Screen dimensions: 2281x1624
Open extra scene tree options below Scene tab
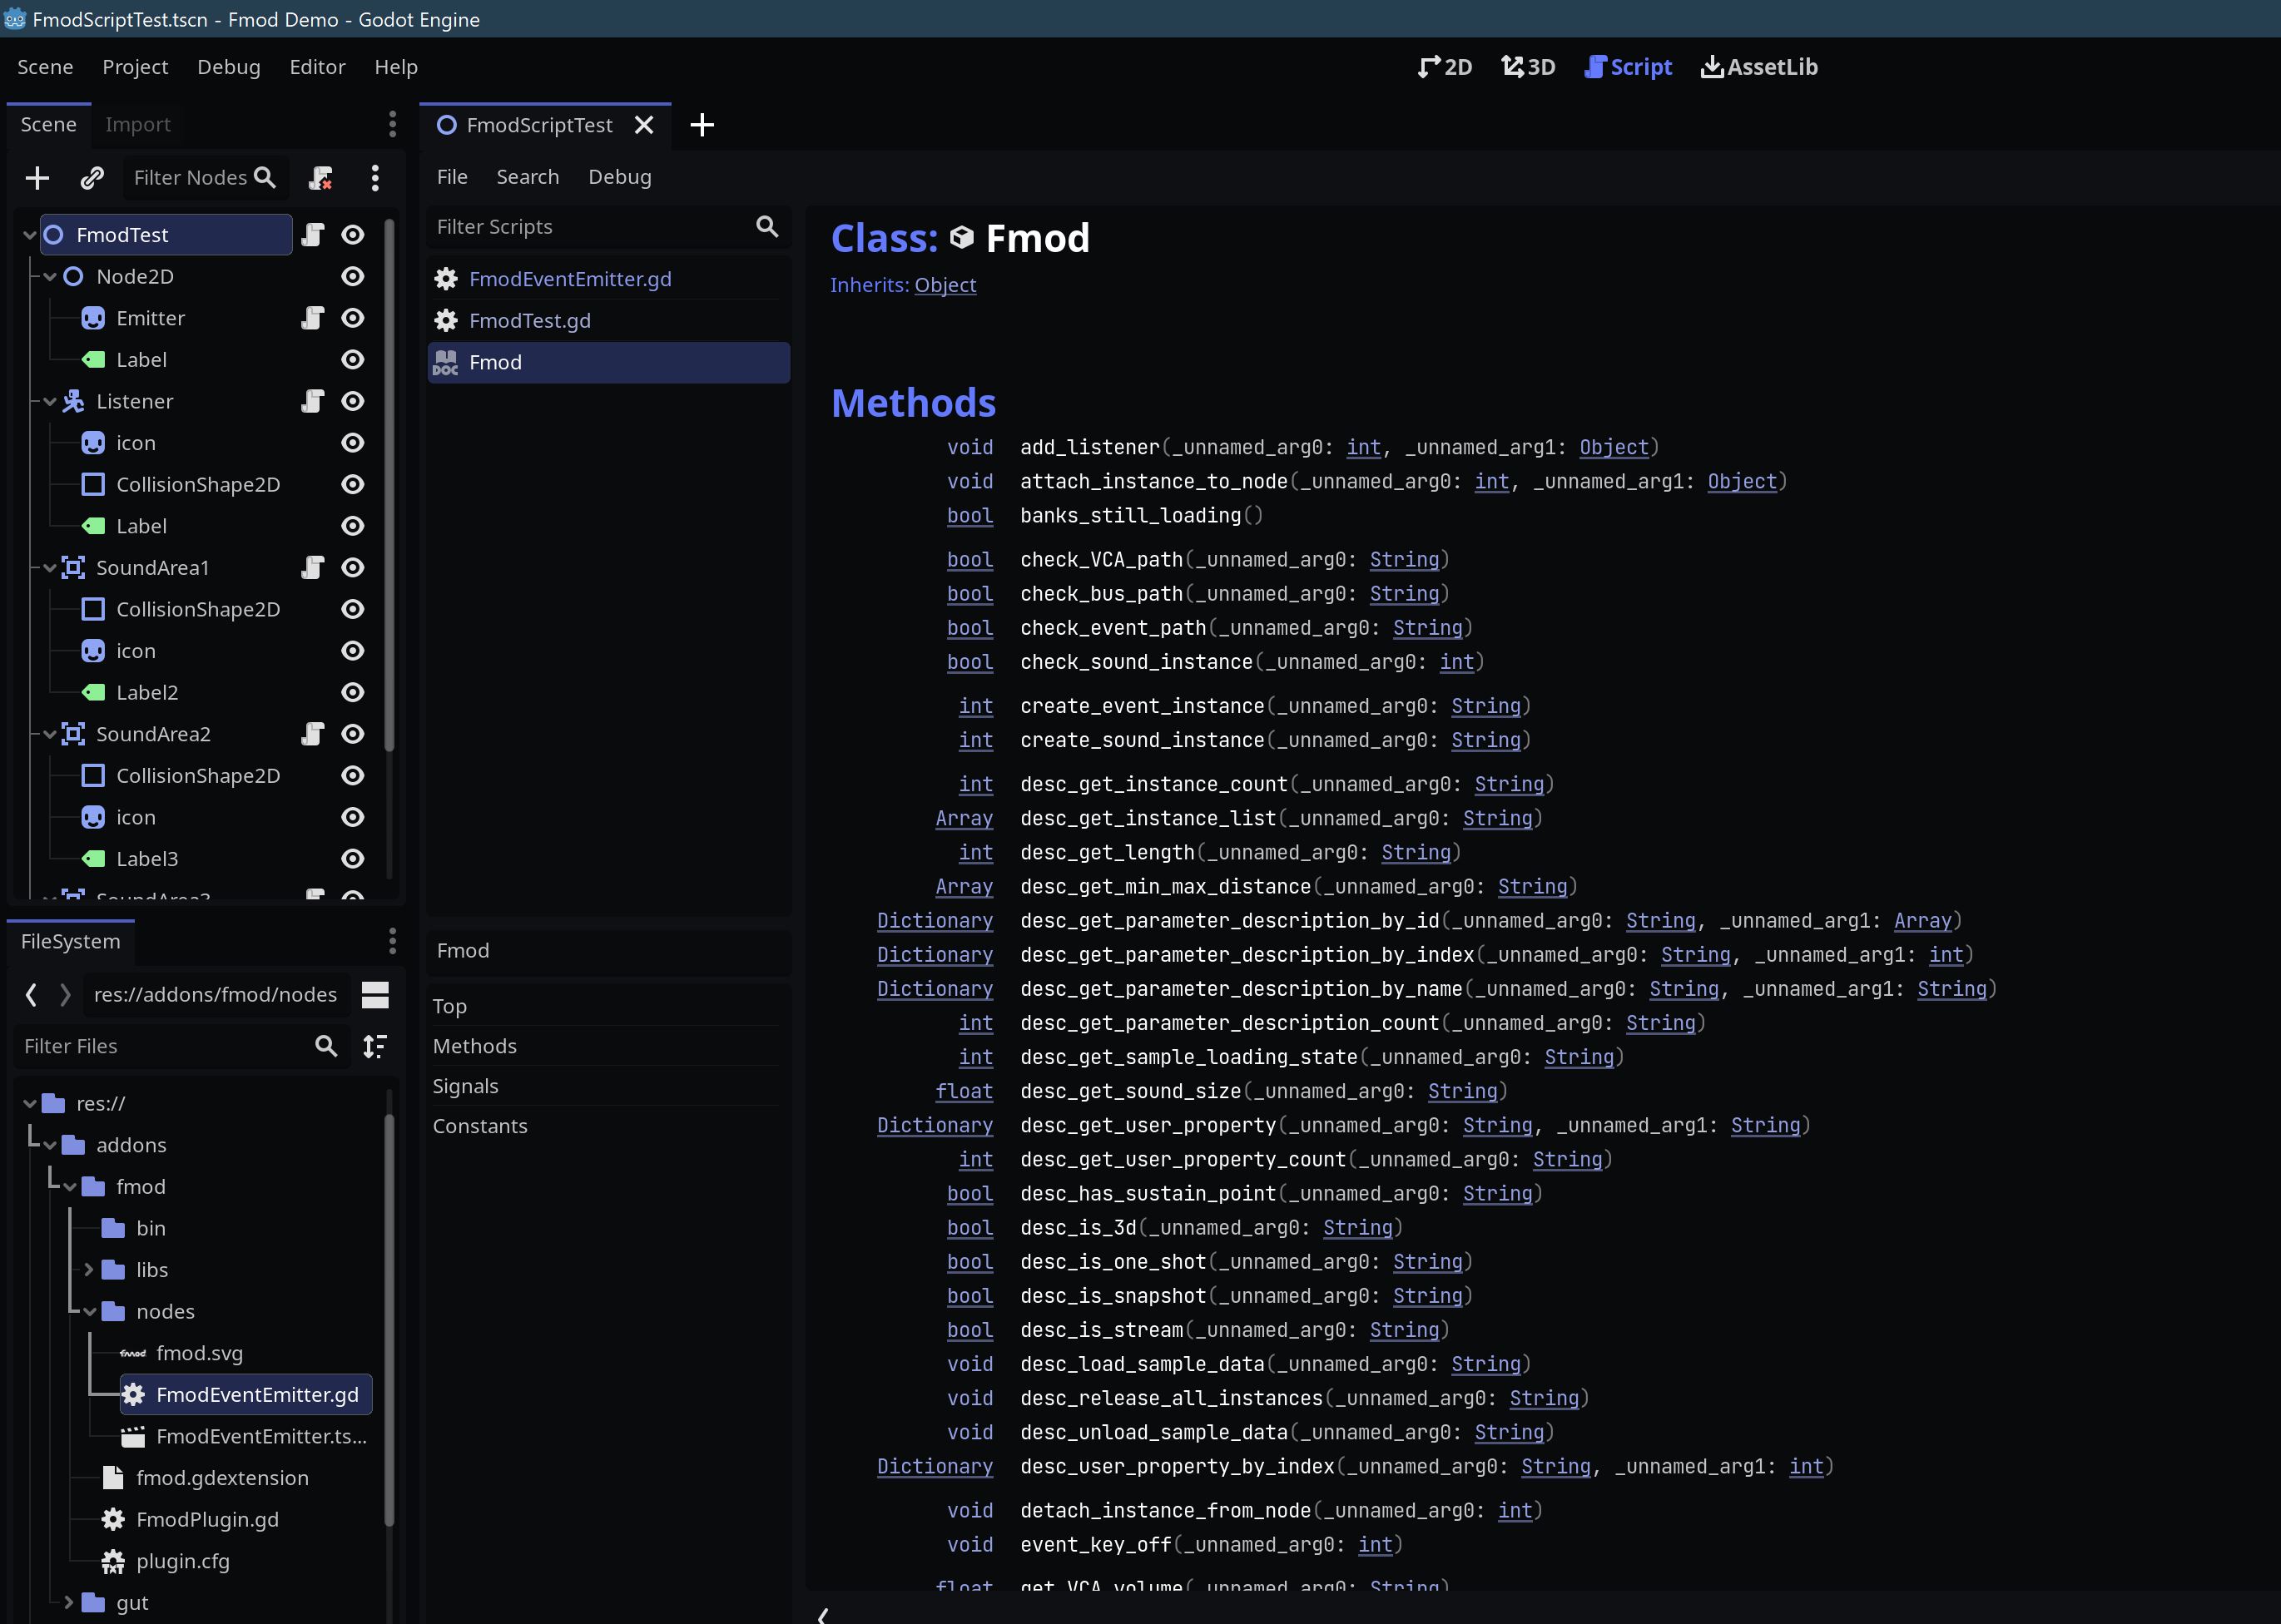[375, 178]
